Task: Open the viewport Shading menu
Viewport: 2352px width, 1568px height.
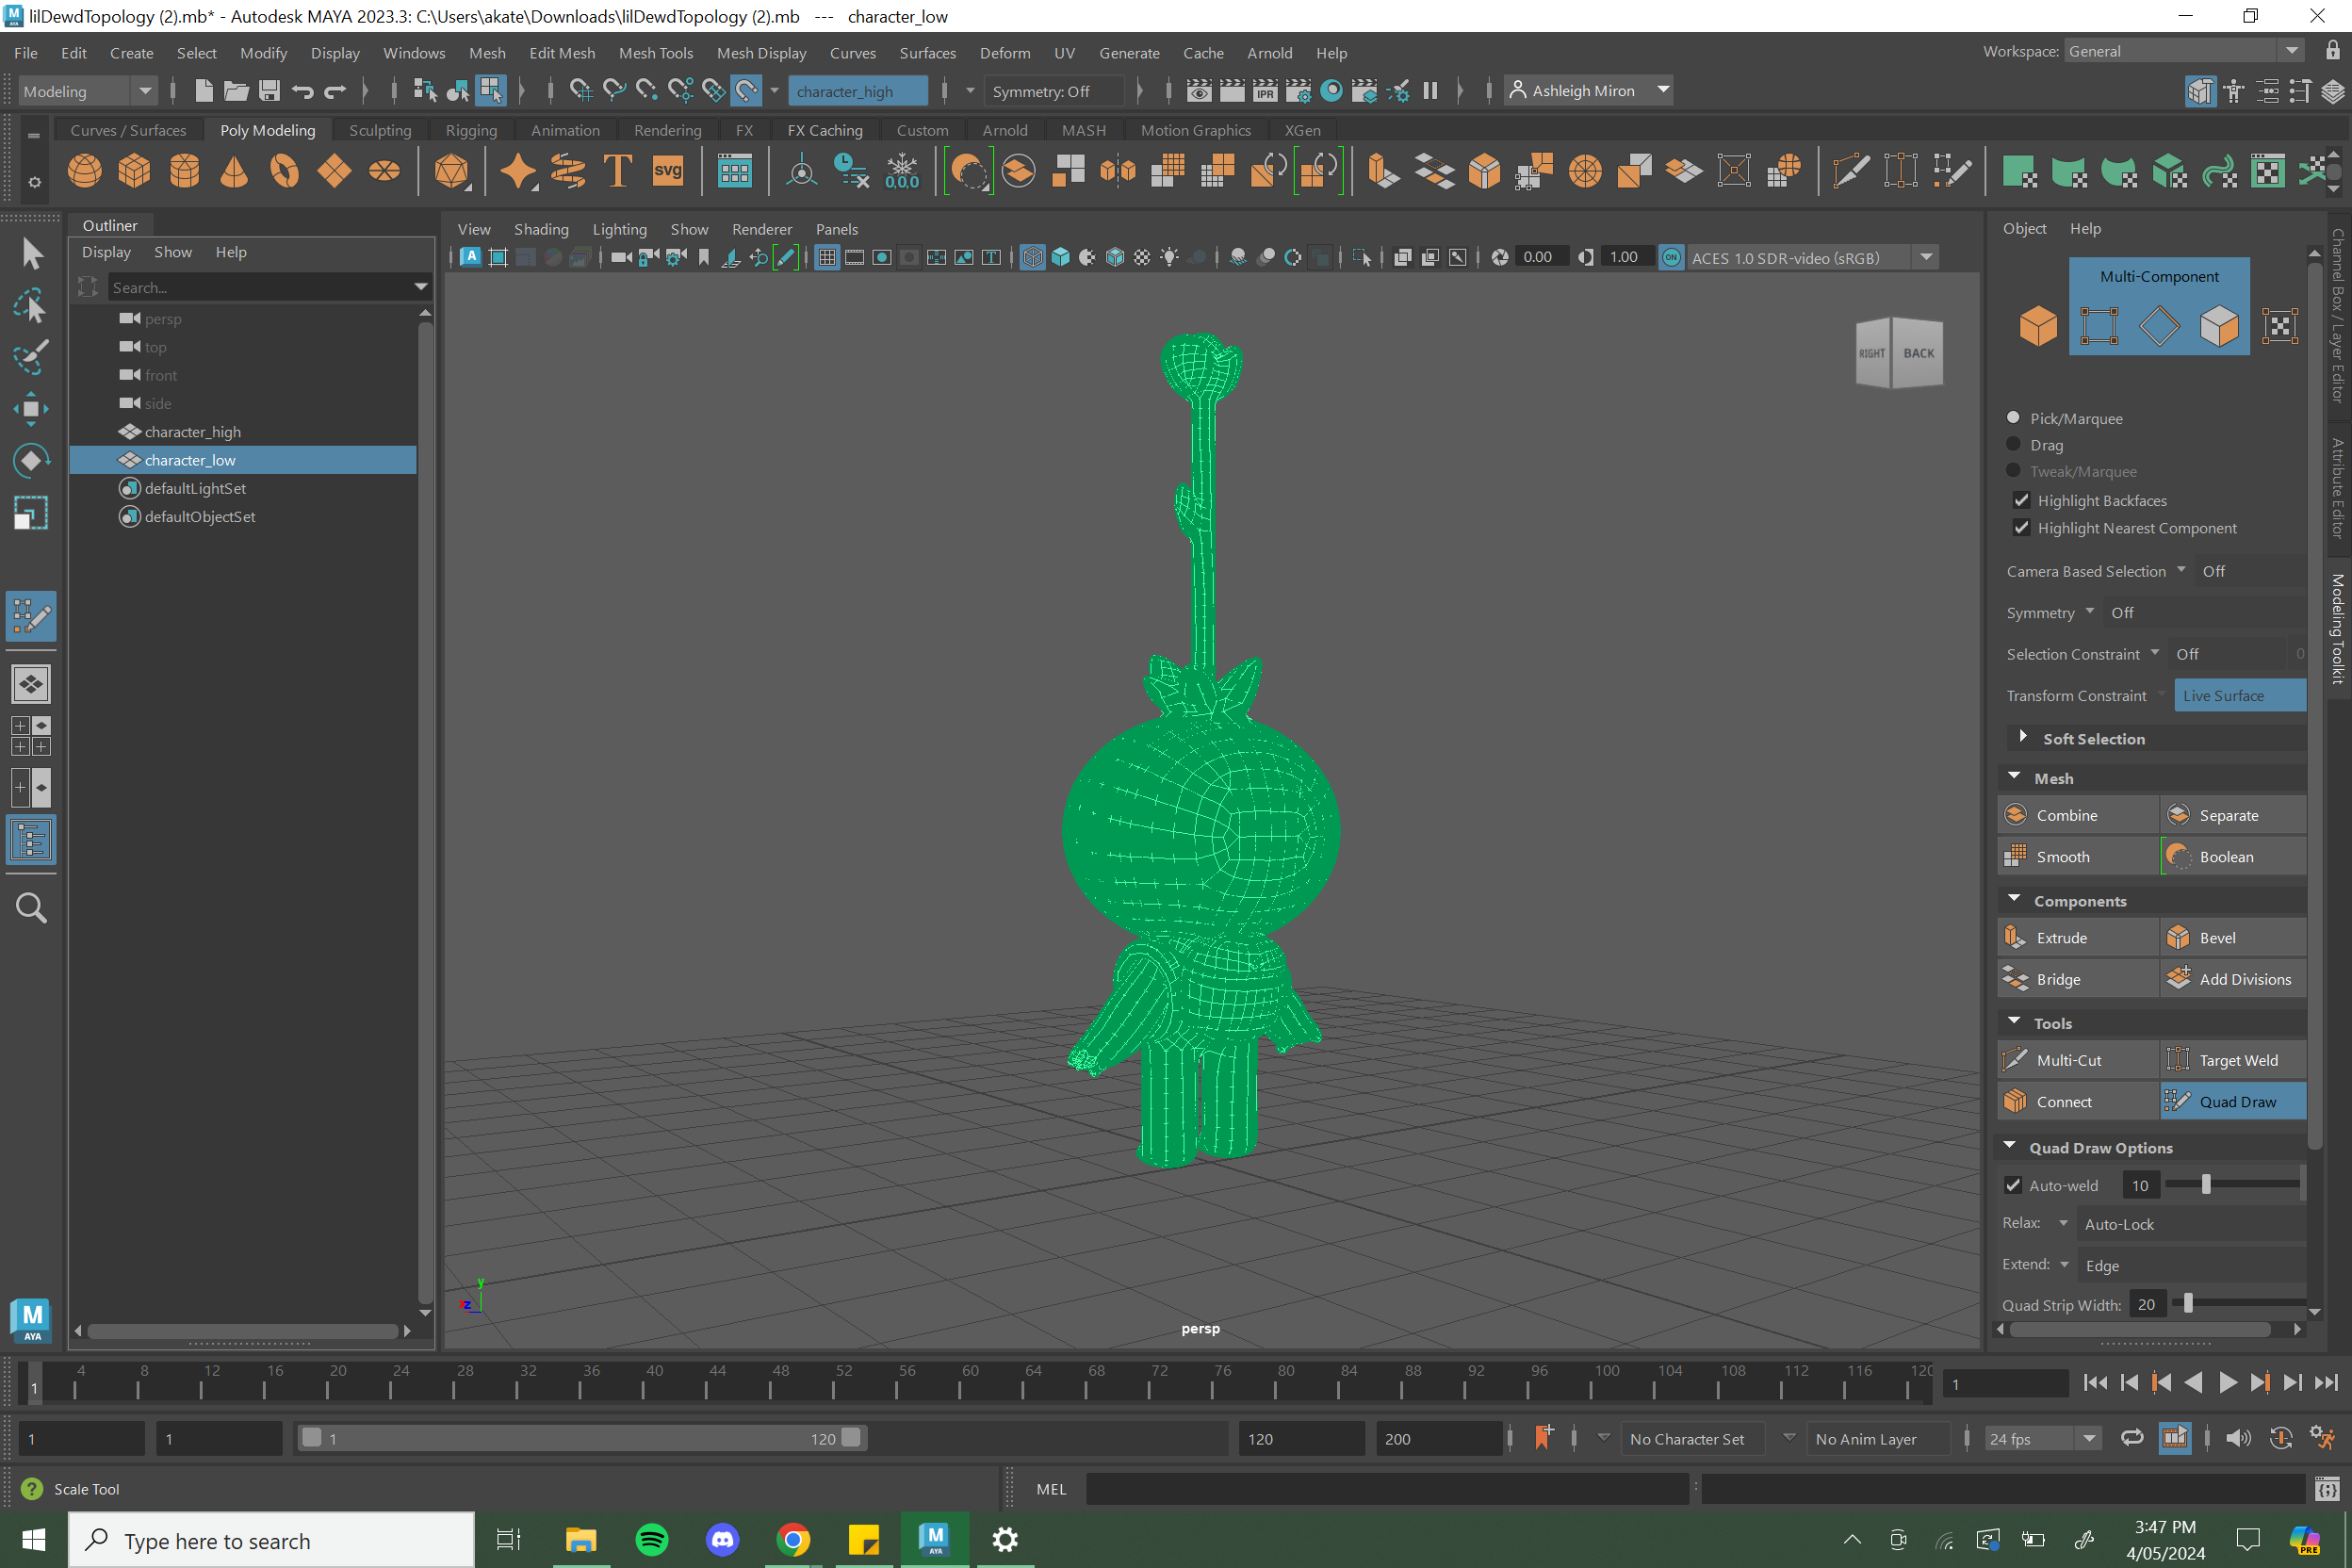Action: pyautogui.click(x=541, y=229)
